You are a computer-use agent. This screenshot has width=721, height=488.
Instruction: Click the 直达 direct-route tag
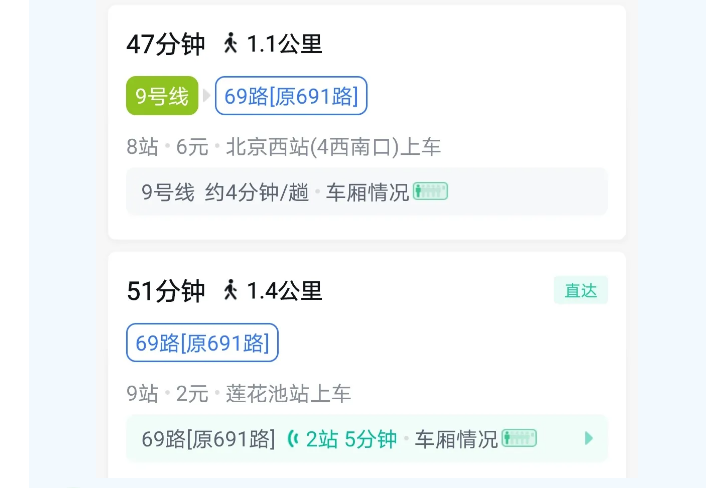(x=580, y=290)
